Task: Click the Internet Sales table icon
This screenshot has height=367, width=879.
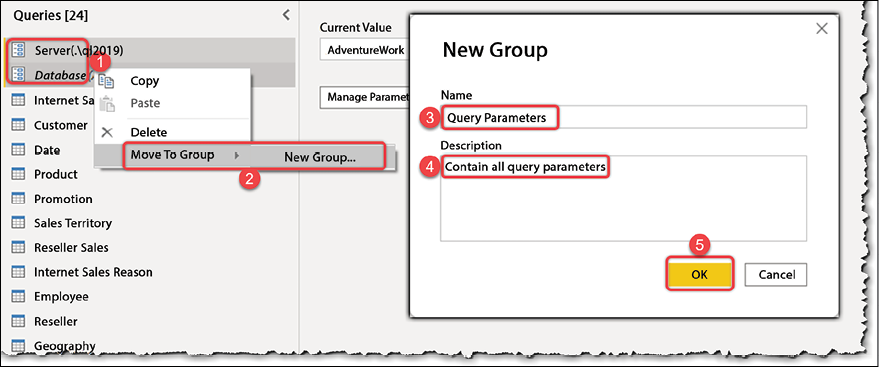Action: coord(18,100)
